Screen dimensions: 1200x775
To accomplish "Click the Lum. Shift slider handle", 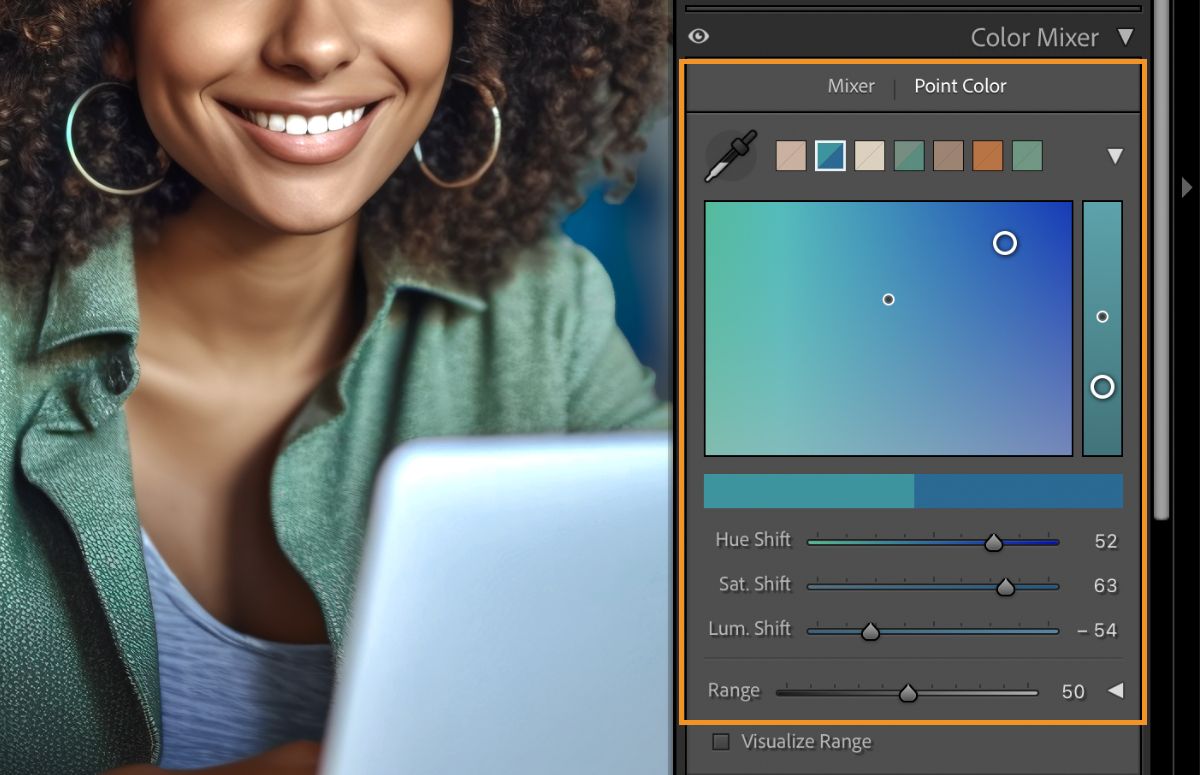I will 870,630.
